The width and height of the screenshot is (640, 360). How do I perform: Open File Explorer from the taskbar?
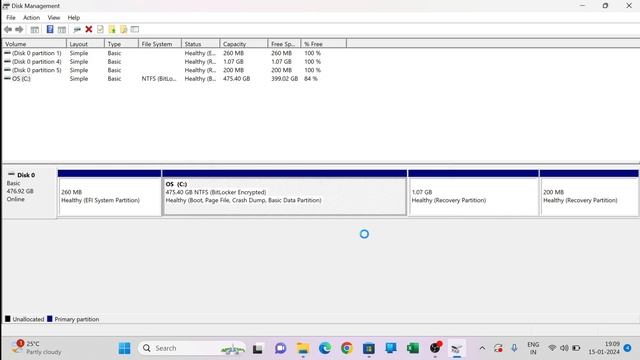point(303,349)
